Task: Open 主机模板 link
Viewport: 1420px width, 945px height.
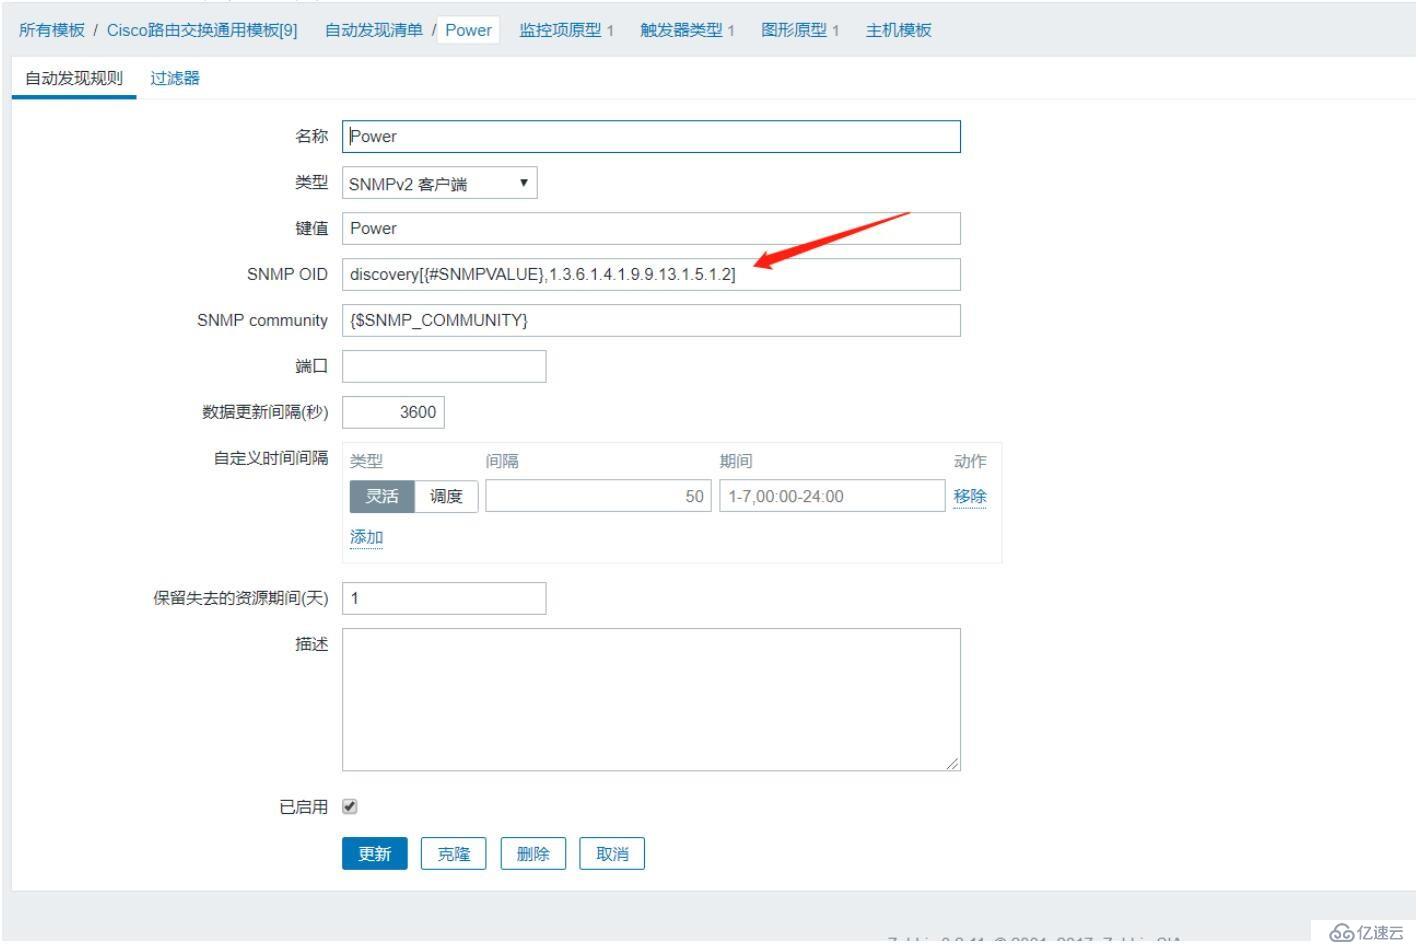Action: pos(898,30)
